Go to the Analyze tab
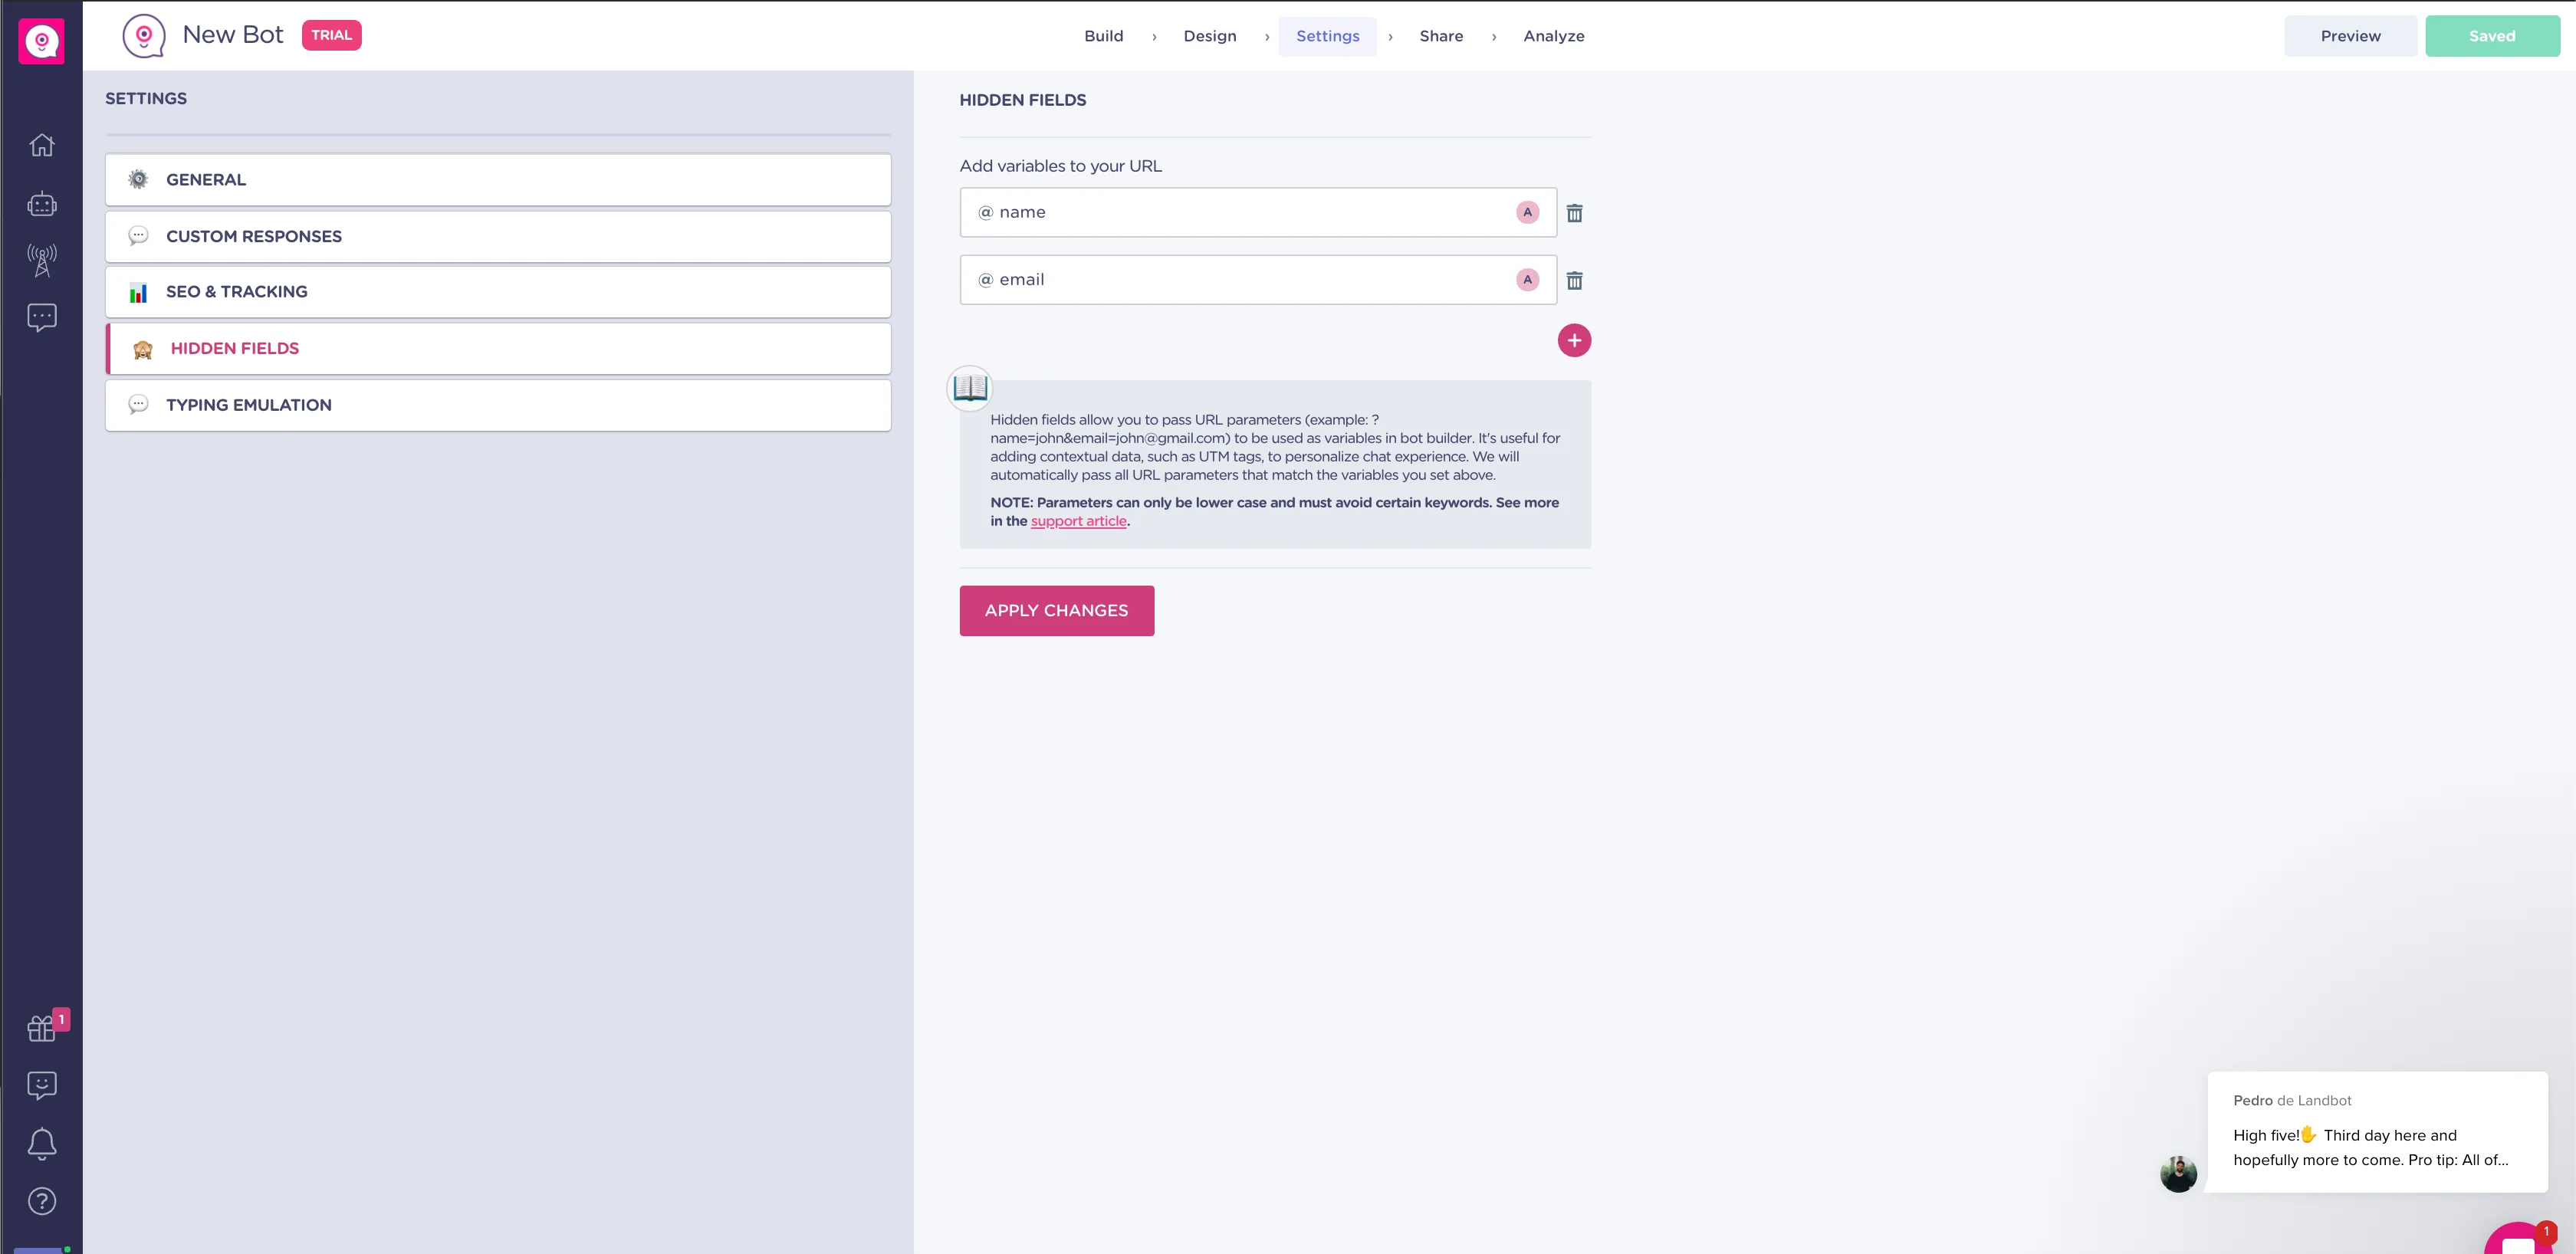2576x1254 pixels. (x=1553, y=36)
